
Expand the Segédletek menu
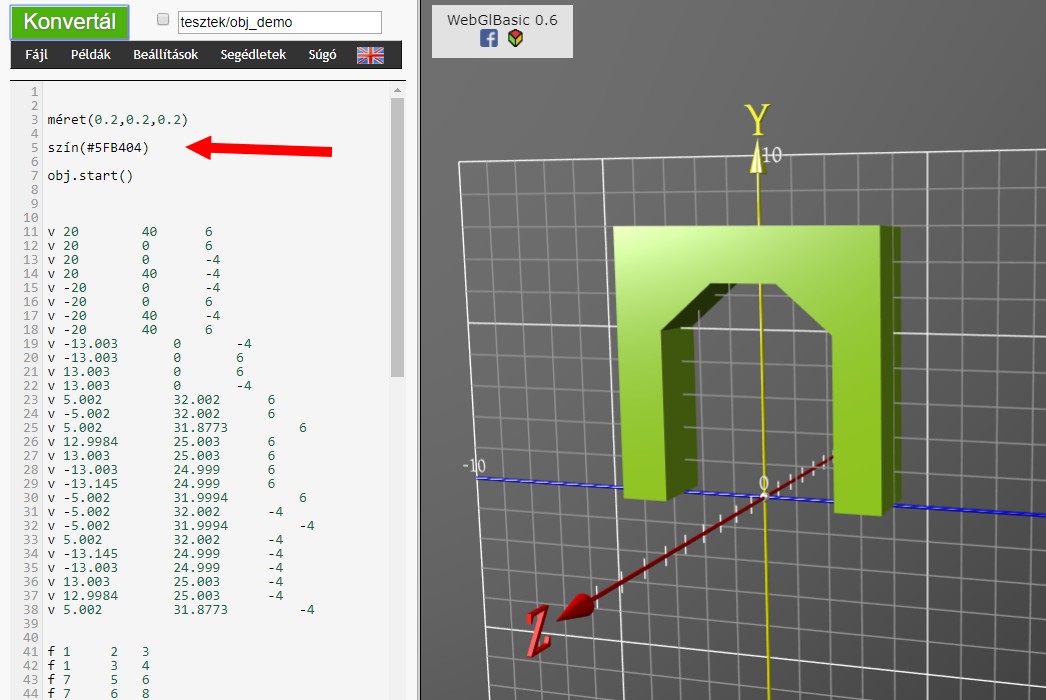point(253,55)
